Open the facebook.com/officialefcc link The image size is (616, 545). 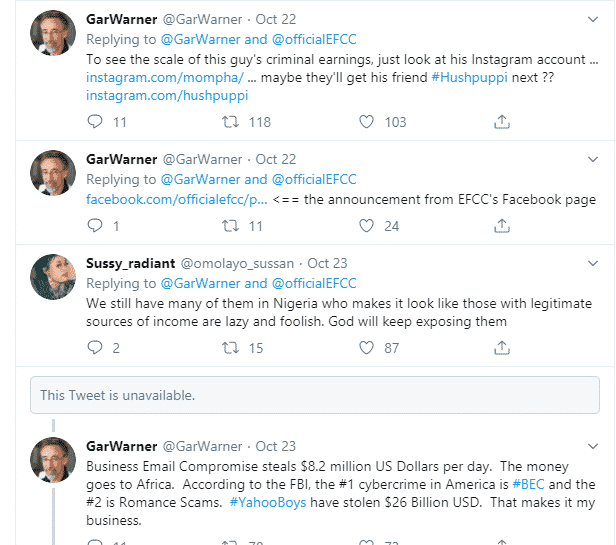[176, 199]
